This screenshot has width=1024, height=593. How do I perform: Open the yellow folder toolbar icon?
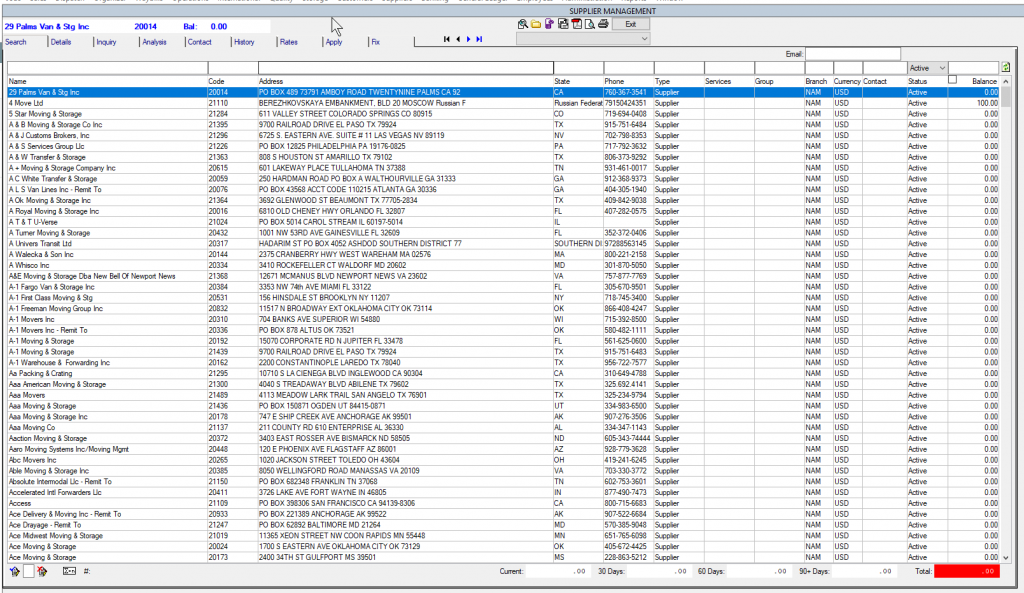pos(536,24)
